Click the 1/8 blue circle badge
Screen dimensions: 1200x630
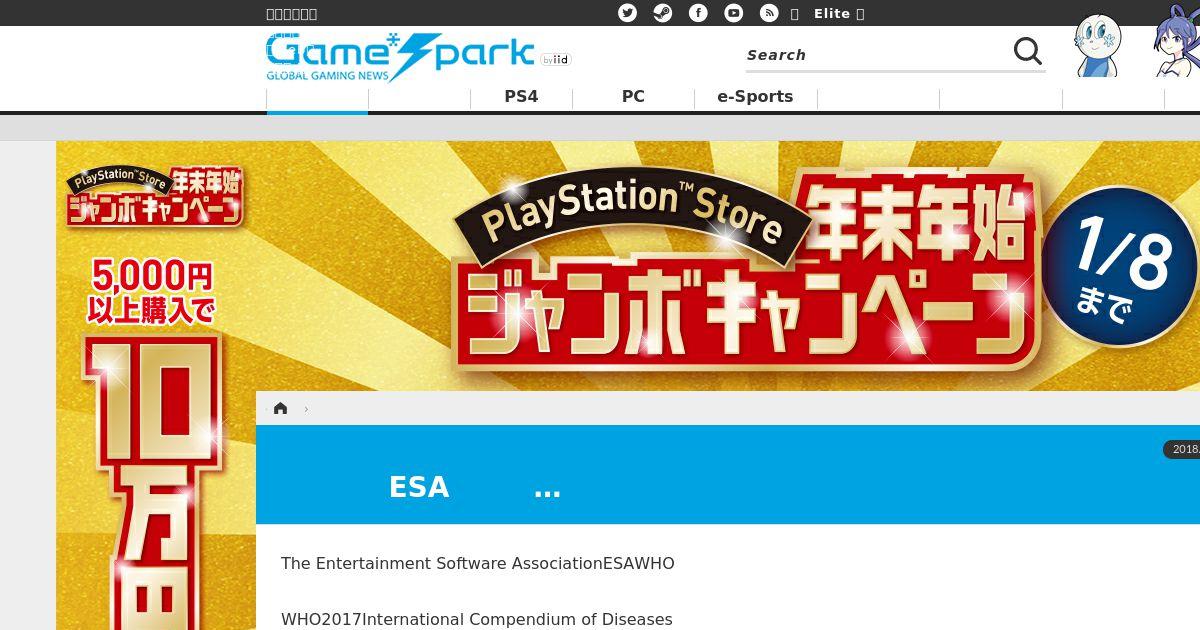pos(1120,266)
